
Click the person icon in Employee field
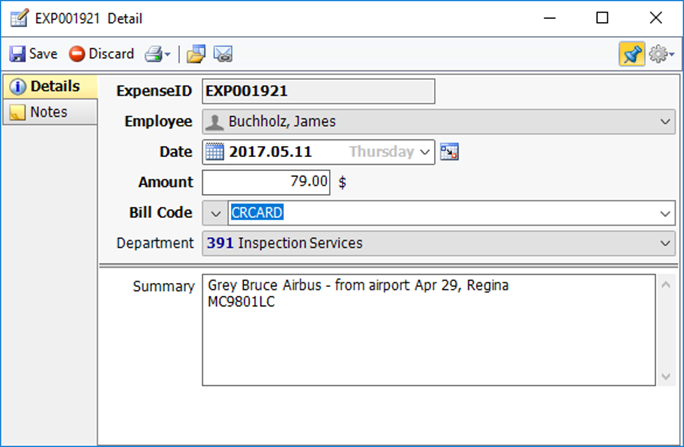(x=215, y=122)
